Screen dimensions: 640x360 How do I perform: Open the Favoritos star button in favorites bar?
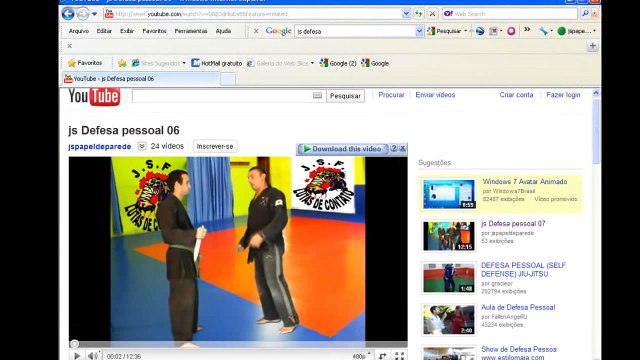click(85, 63)
